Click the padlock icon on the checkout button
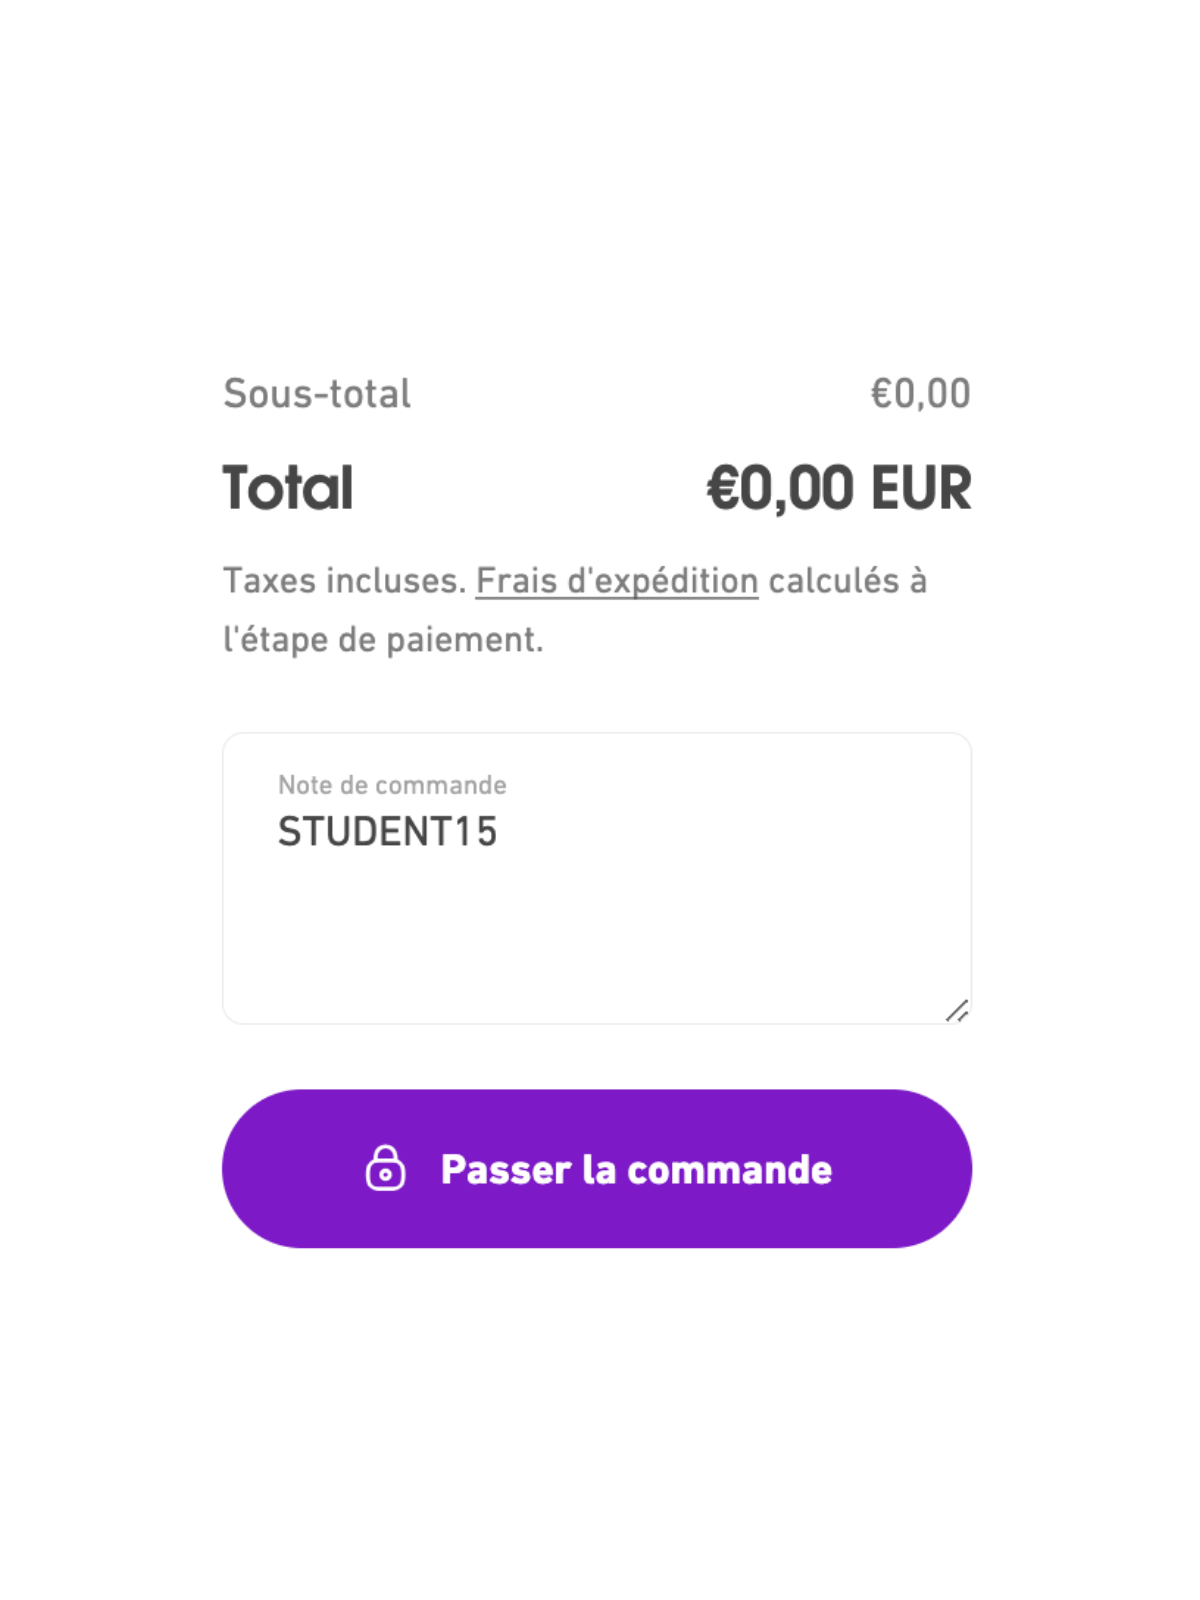Image resolution: width=1200 pixels, height=1600 pixels. click(x=385, y=1168)
